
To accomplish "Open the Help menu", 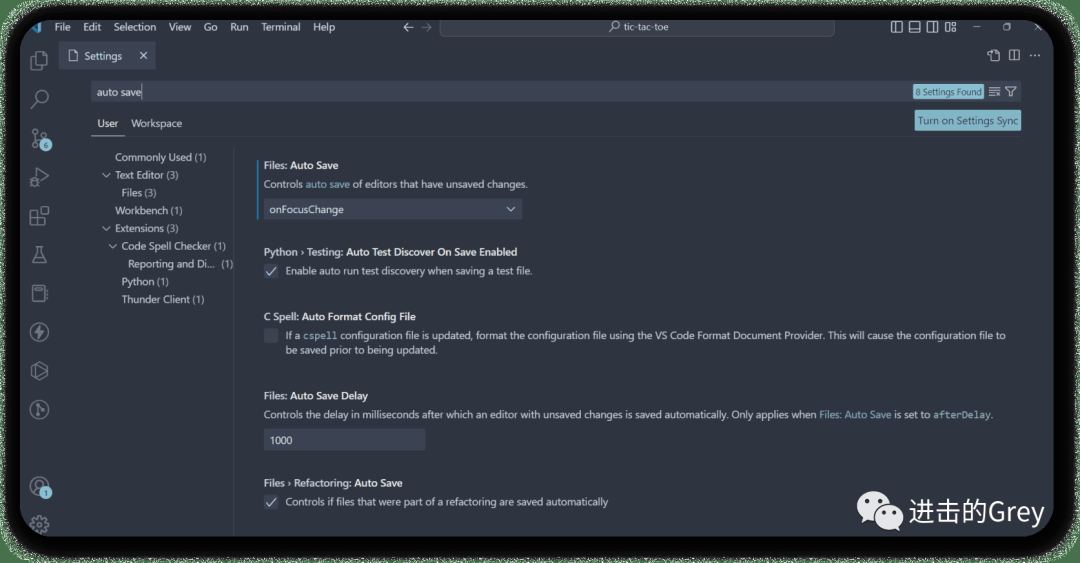I will coord(324,27).
